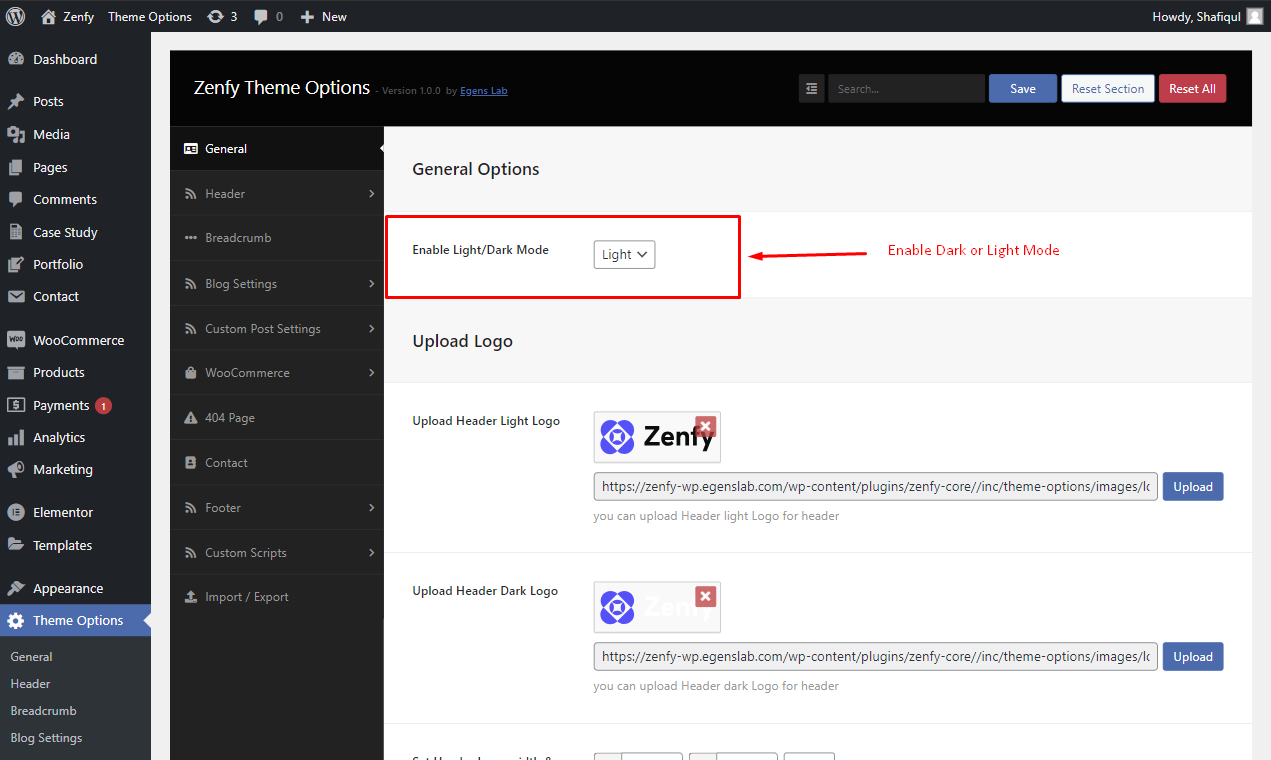Open the comments bubble icon in admin bar
1271x760 pixels.
click(x=261, y=16)
